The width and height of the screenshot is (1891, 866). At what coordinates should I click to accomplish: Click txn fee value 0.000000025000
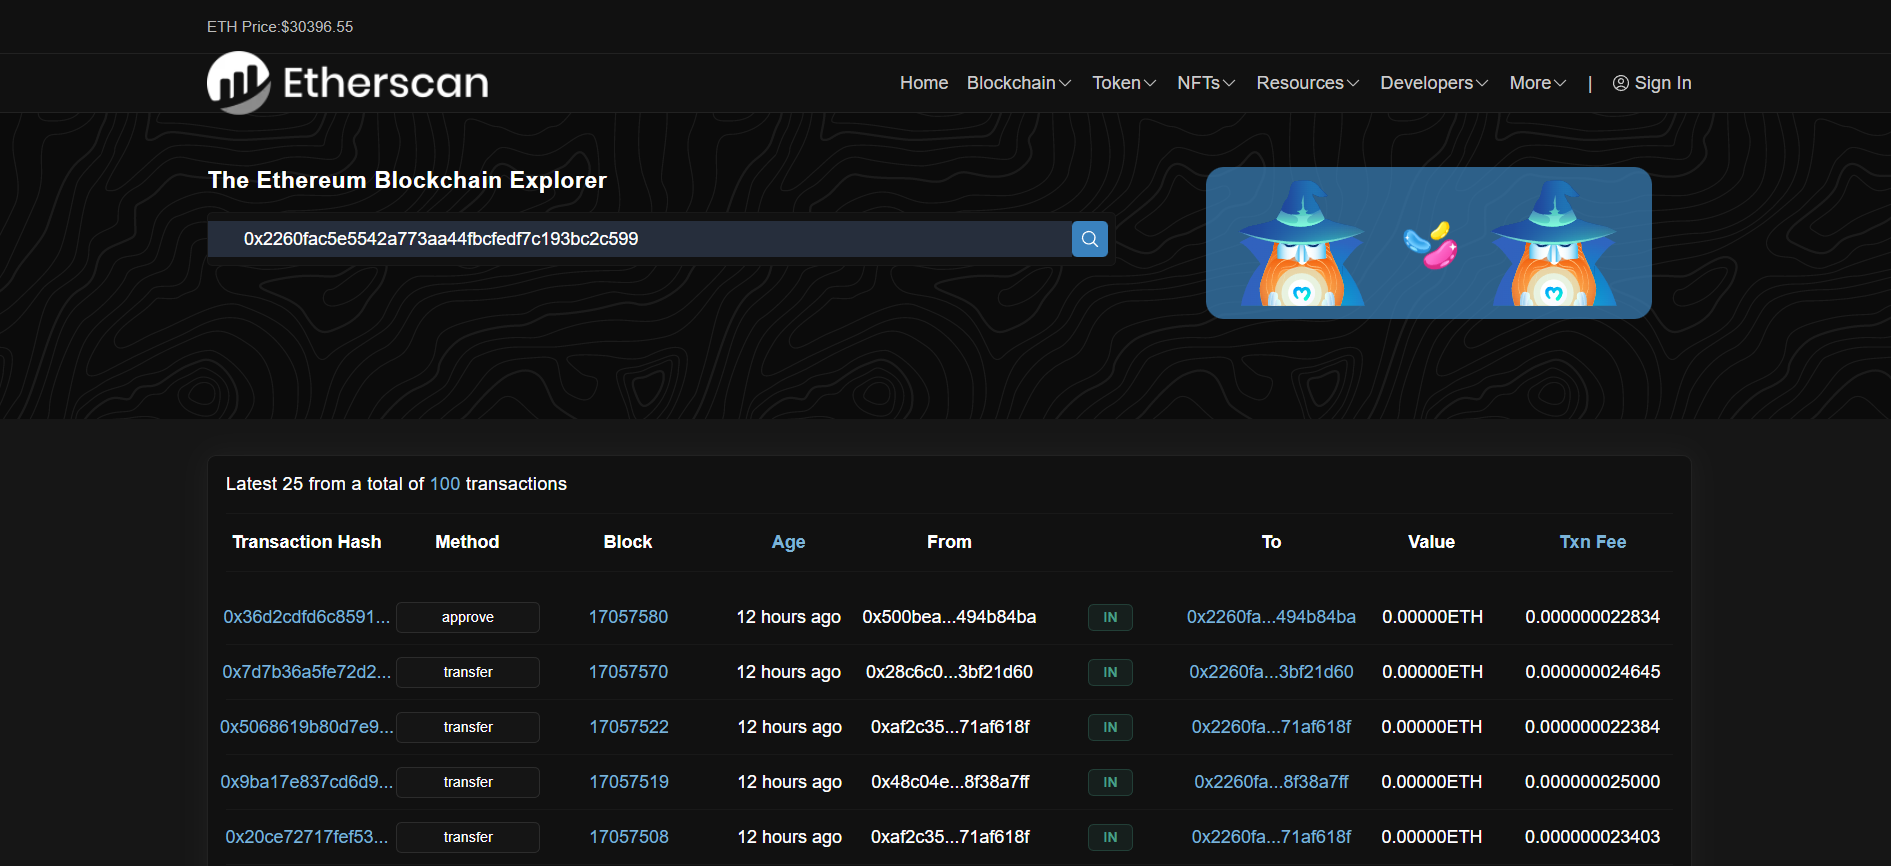pos(1592,782)
